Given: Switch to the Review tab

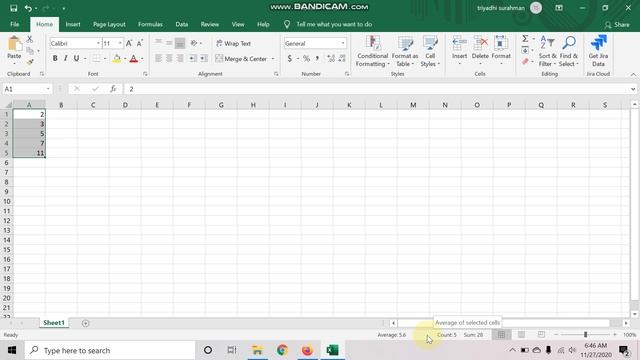Looking at the screenshot, I should tap(210, 24).
